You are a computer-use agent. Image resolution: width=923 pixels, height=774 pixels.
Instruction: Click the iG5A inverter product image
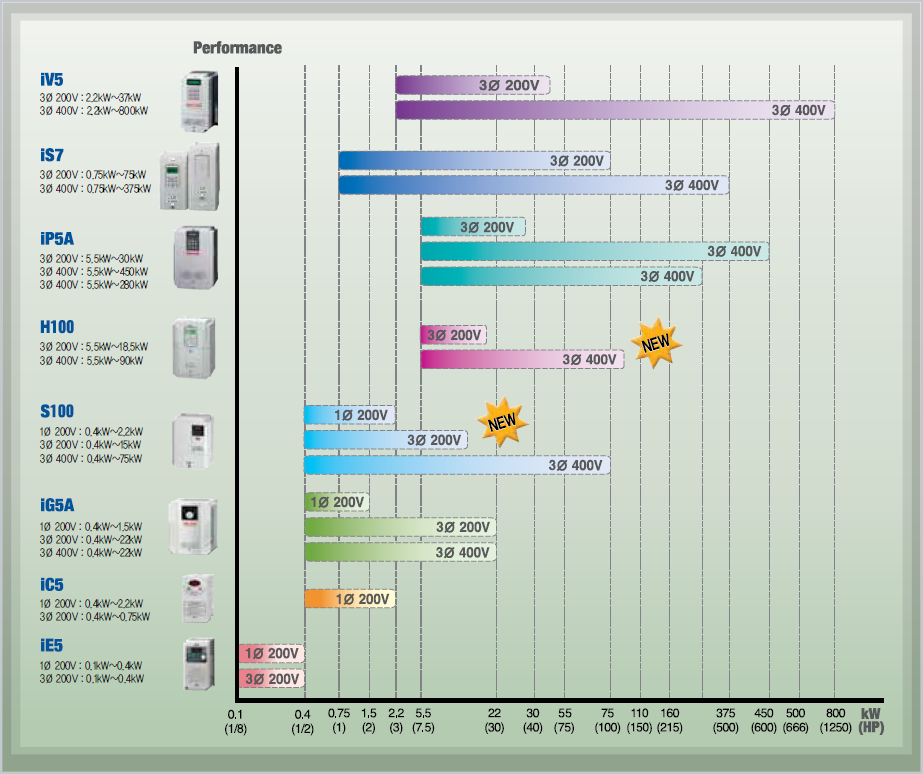pos(192,526)
